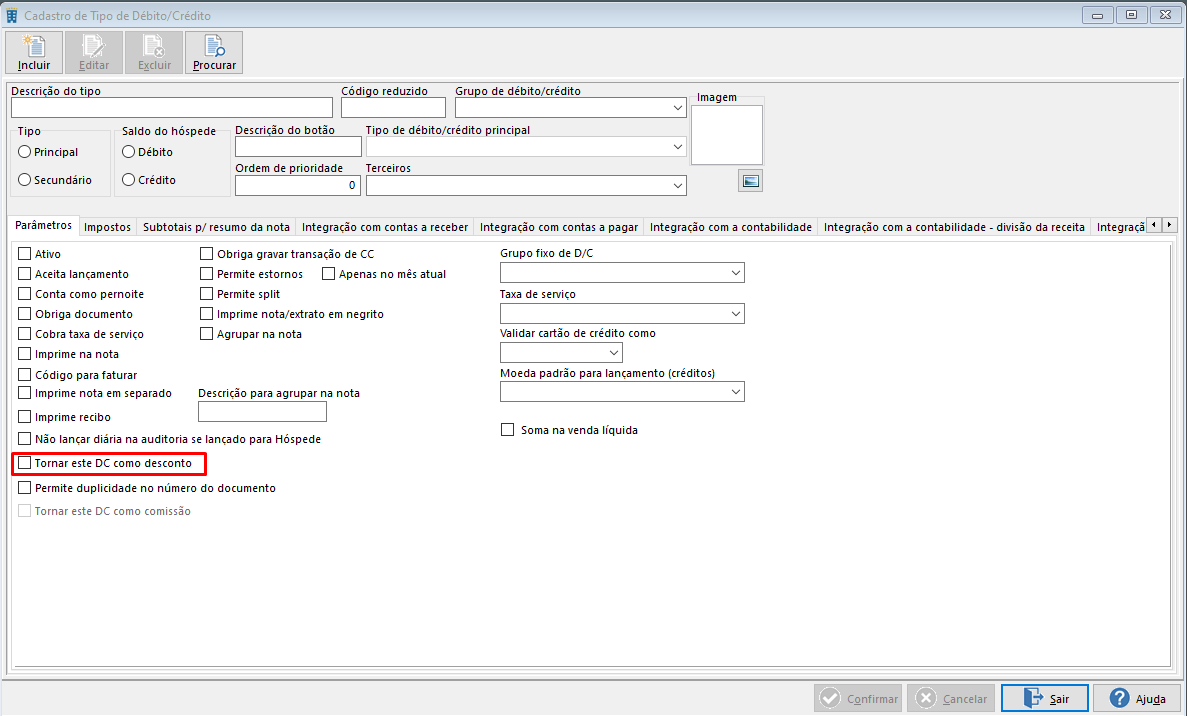Check Aceita lançamento
The height and width of the screenshot is (716, 1187).
(x=25, y=274)
